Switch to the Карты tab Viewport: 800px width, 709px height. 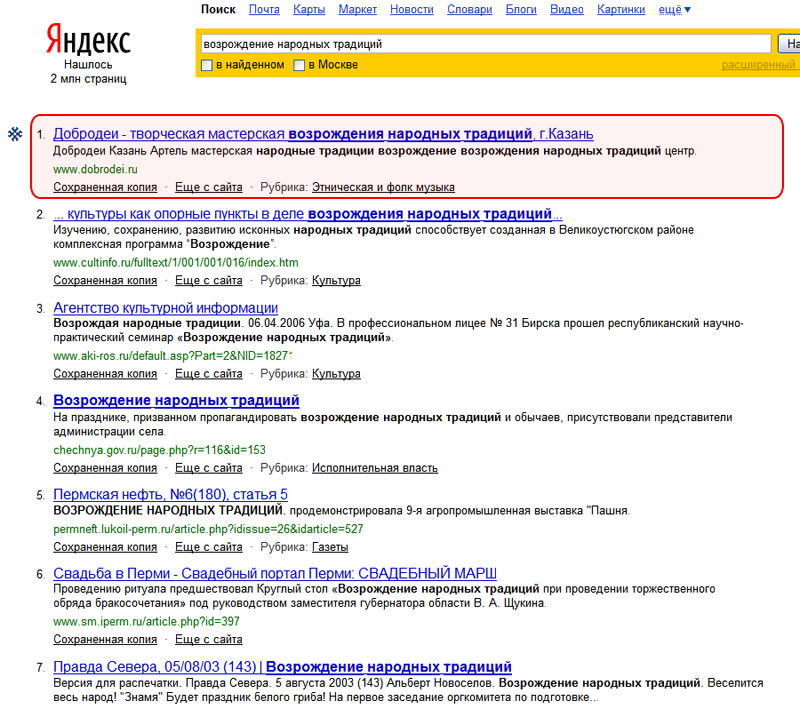pyautogui.click(x=309, y=10)
